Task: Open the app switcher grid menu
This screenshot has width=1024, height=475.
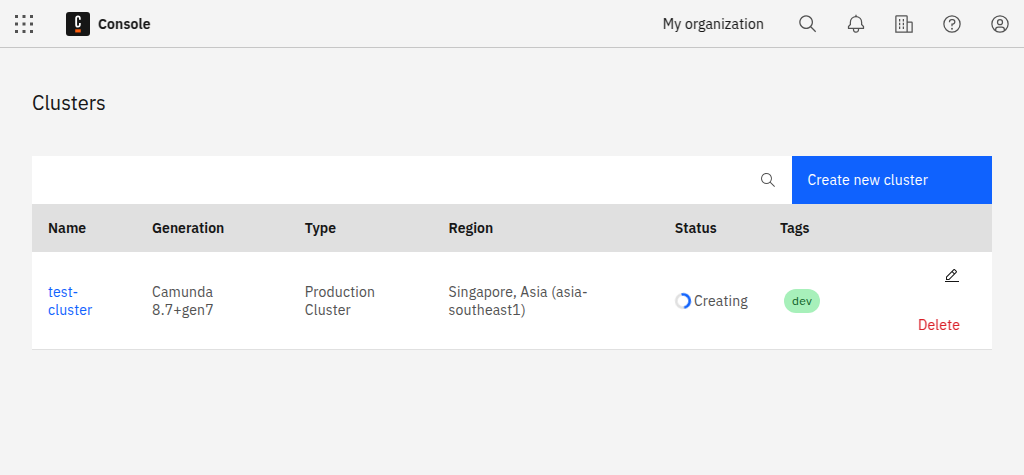Action: point(24,24)
